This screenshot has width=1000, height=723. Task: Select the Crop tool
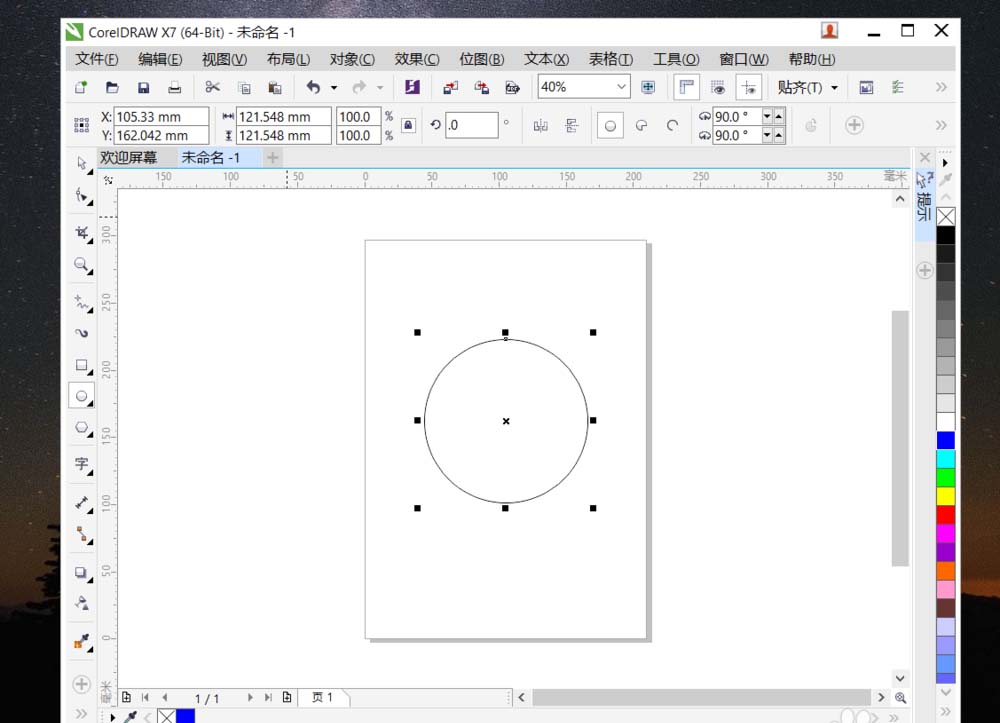click(x=82, y=233)
